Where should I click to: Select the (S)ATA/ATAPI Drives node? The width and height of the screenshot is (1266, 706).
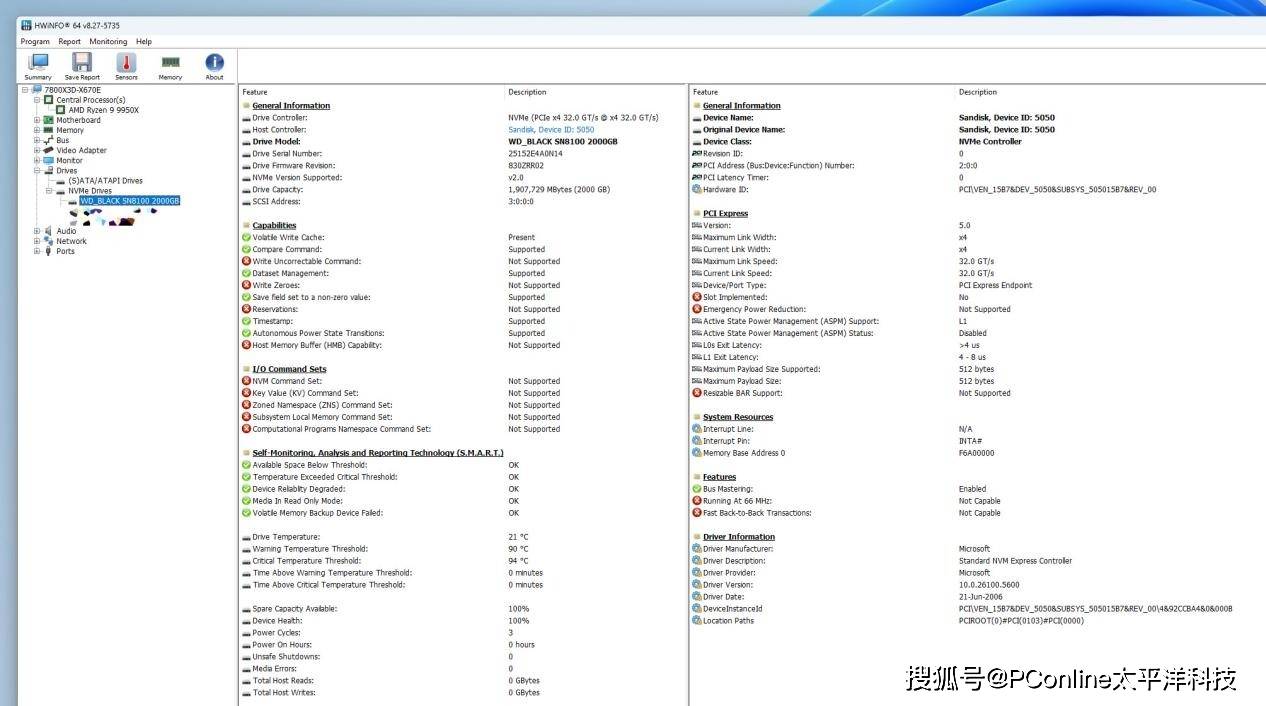(x=106, y=181)
